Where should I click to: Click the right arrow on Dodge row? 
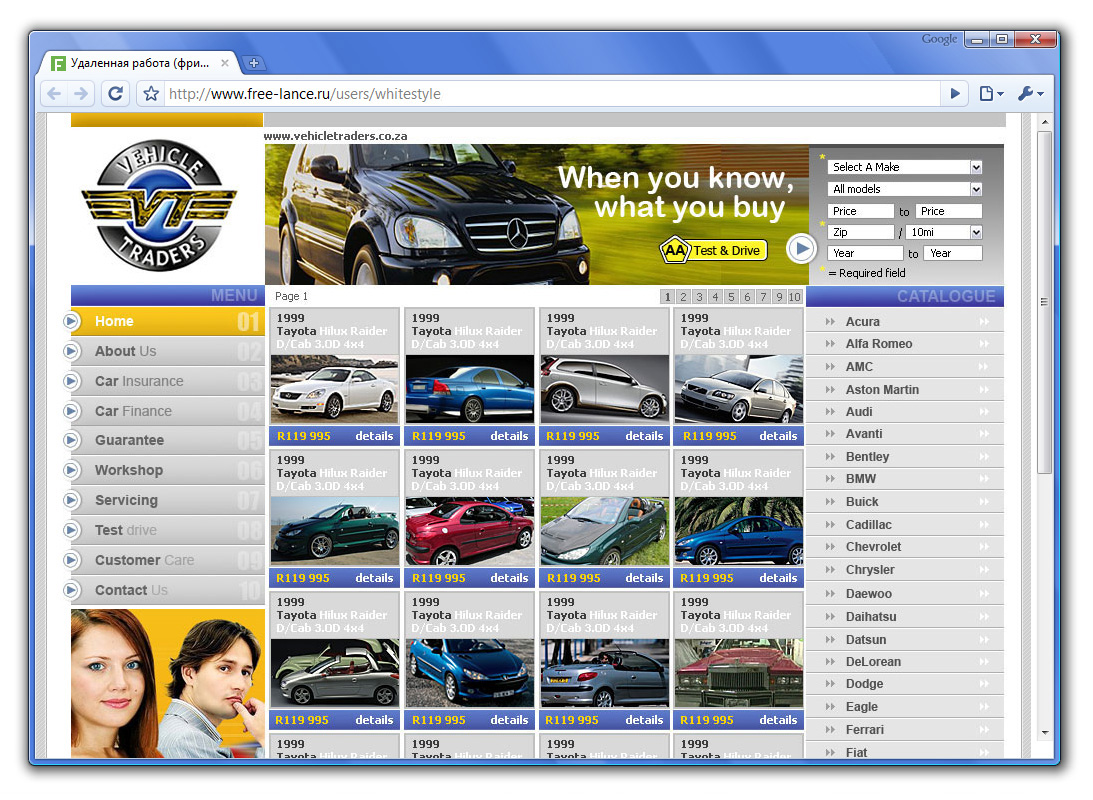pos(984,684)
